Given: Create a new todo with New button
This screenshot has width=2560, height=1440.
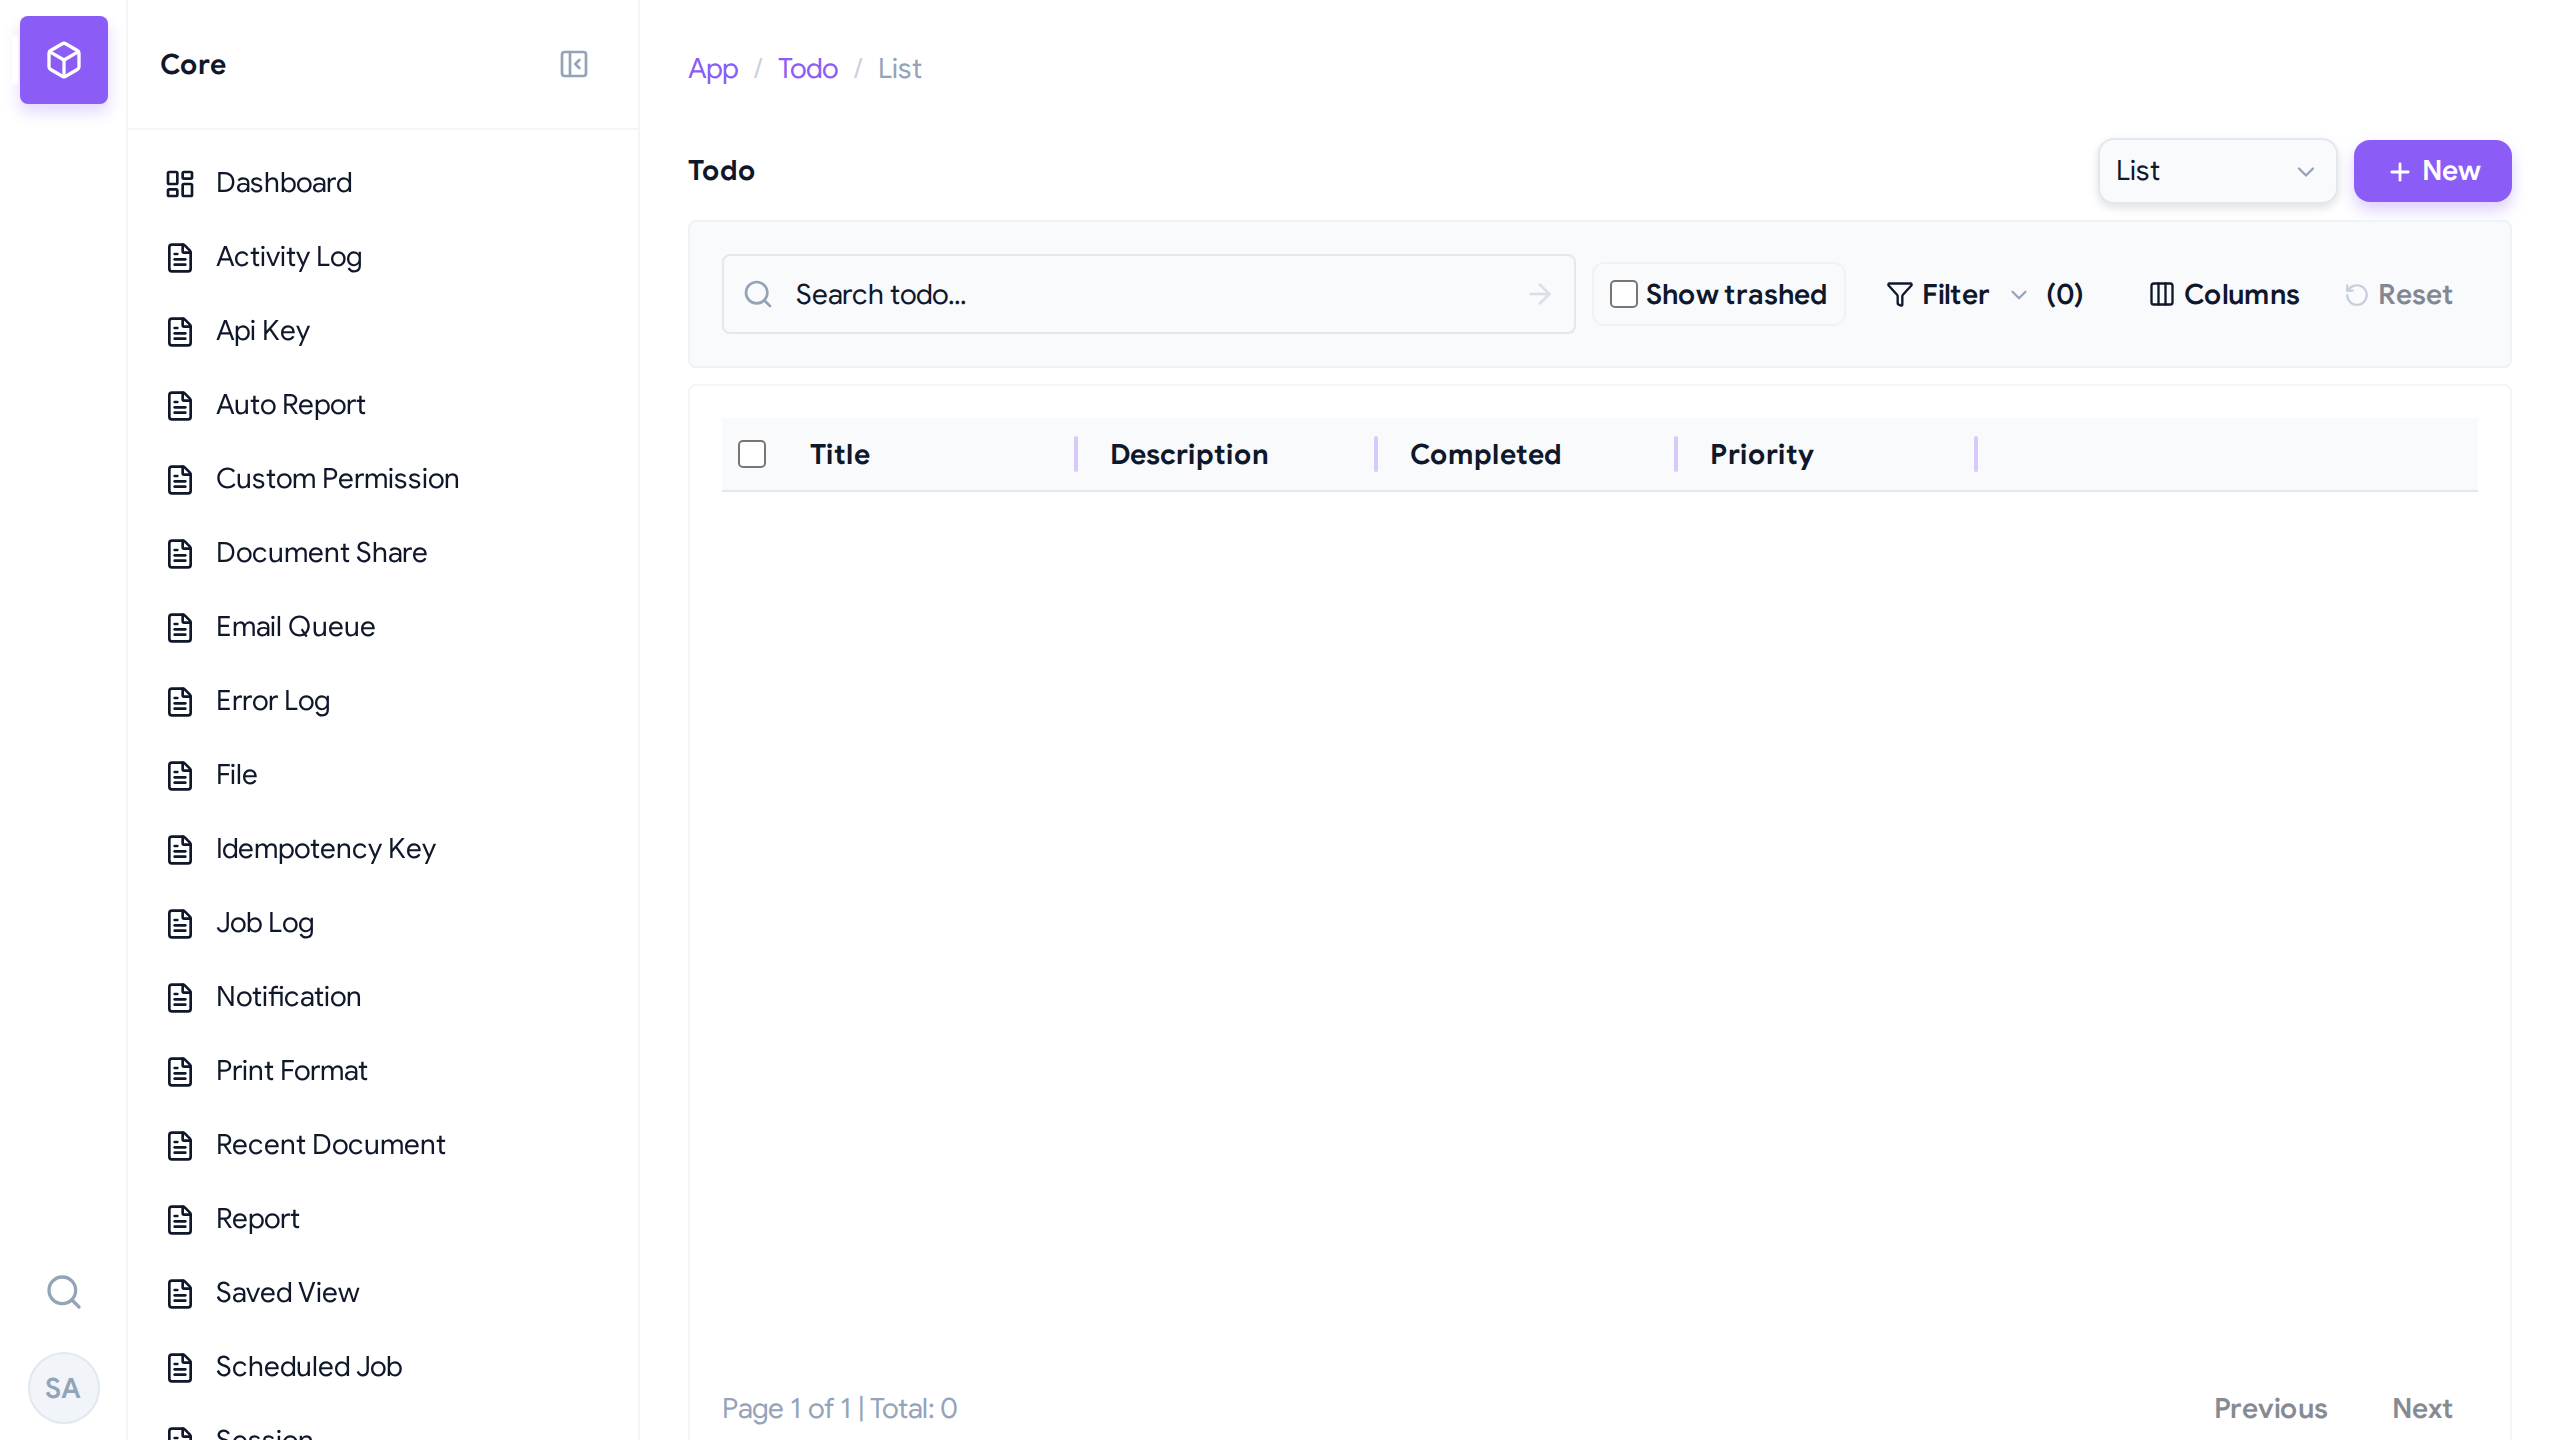Looking at the screenshot, I should (2432, 171).
